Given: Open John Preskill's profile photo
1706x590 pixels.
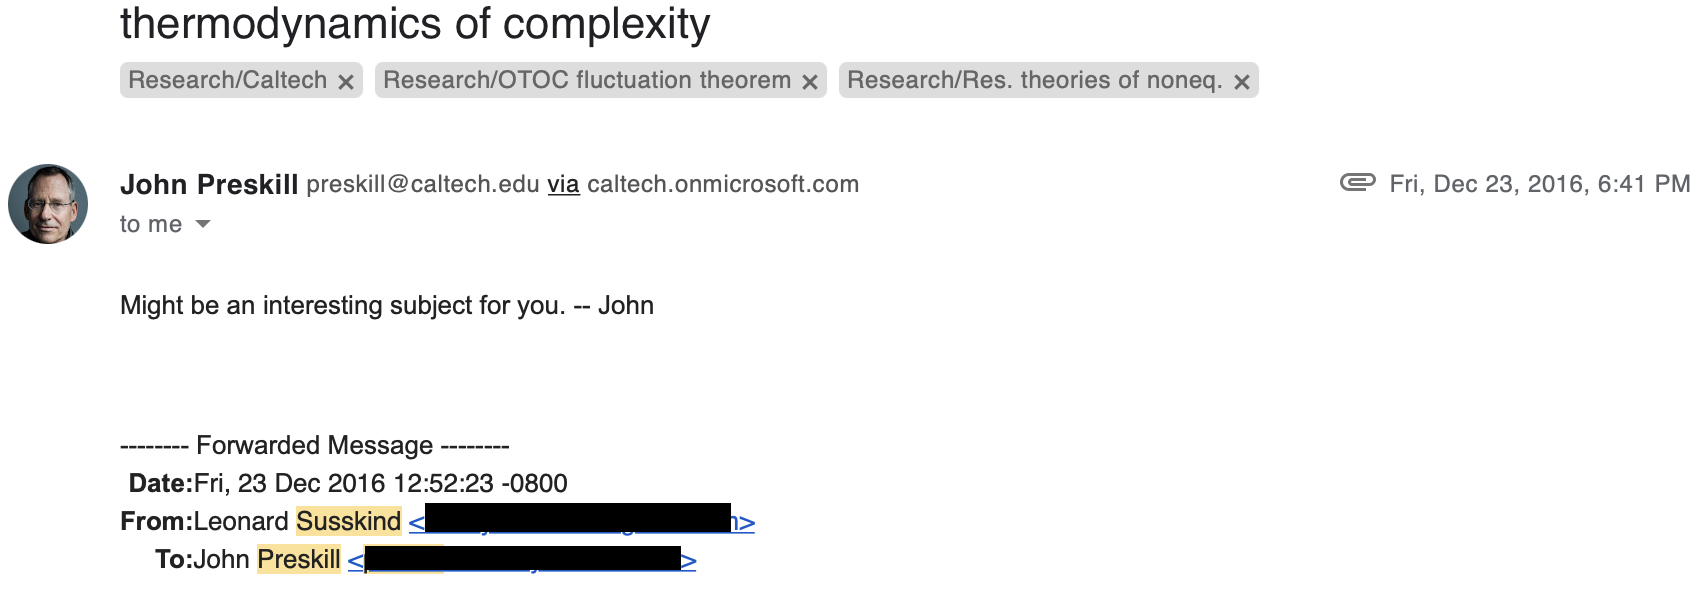Looking at the screenshot, I should click(x=48, y=204).
